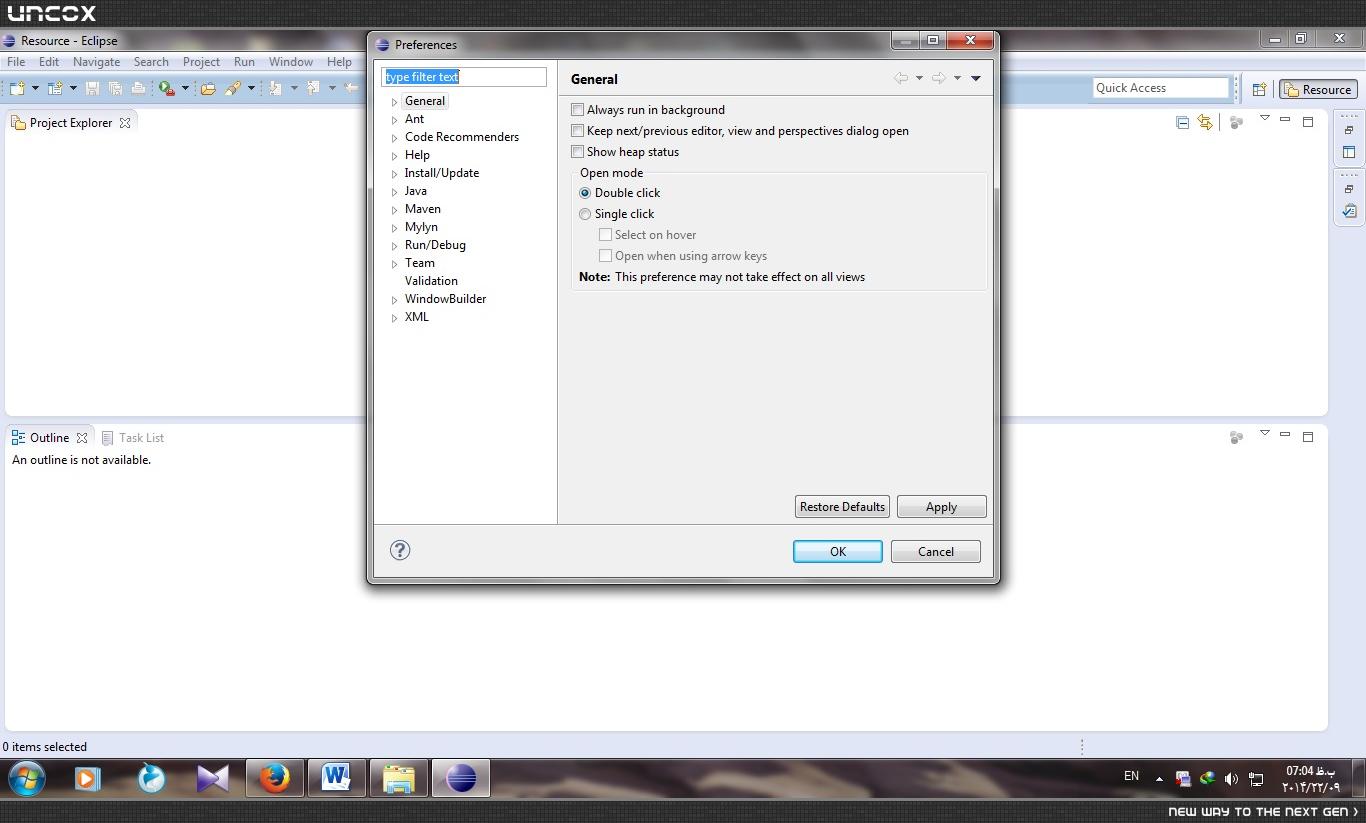Click the Search flashlight toolbar icon
The width and height of the screenshot is (1366, 823).
click(x=233, y=88)
